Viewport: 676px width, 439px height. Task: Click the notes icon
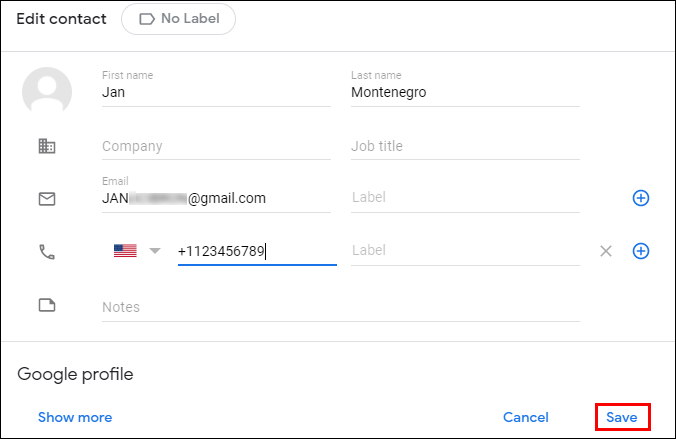click(x=47, y=306)
